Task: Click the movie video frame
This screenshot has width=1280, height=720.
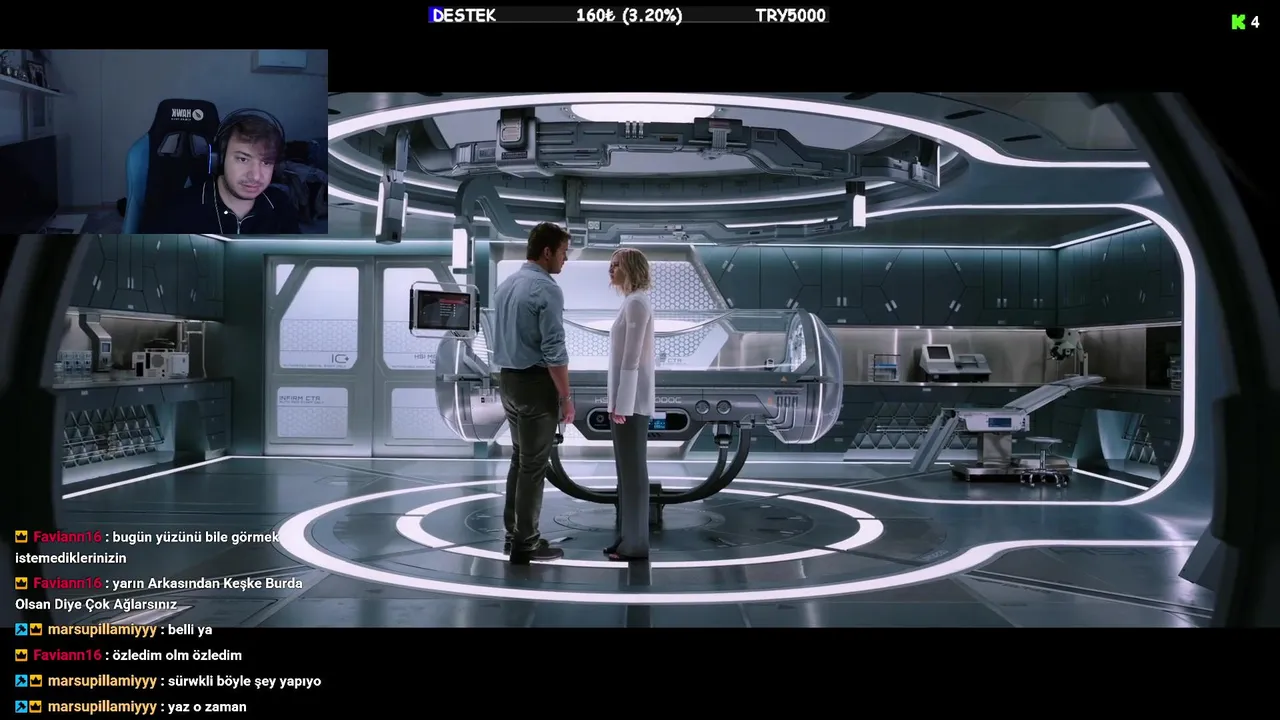Action: point(640,360)
